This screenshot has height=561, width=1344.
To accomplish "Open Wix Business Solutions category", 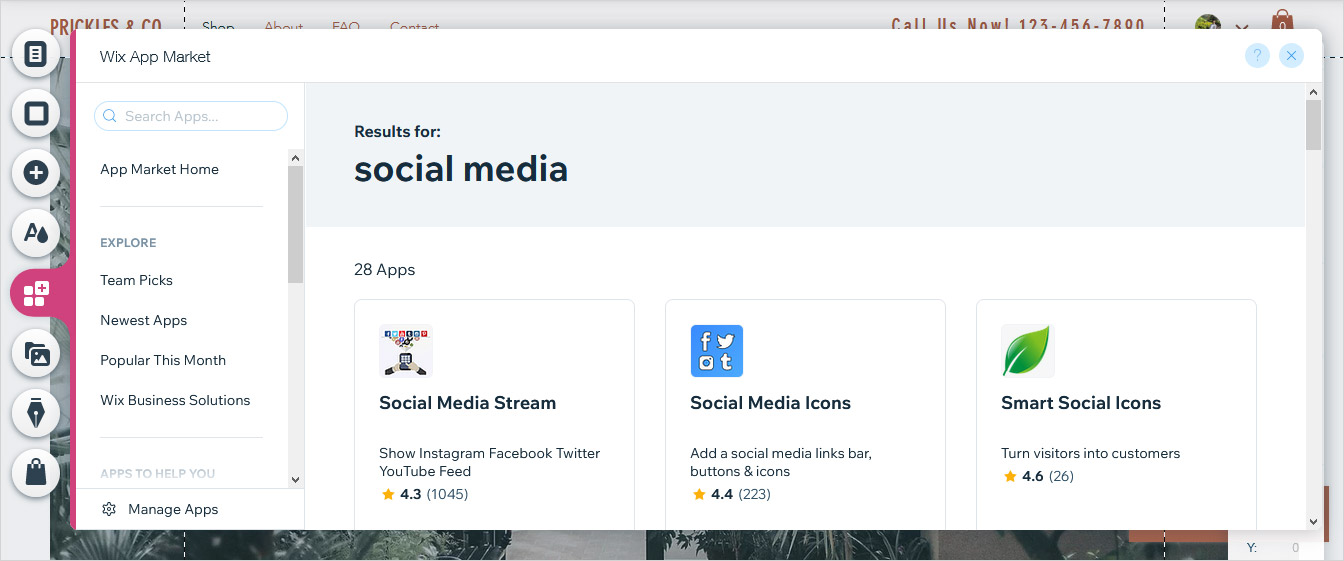I will [x=175, y=400].
